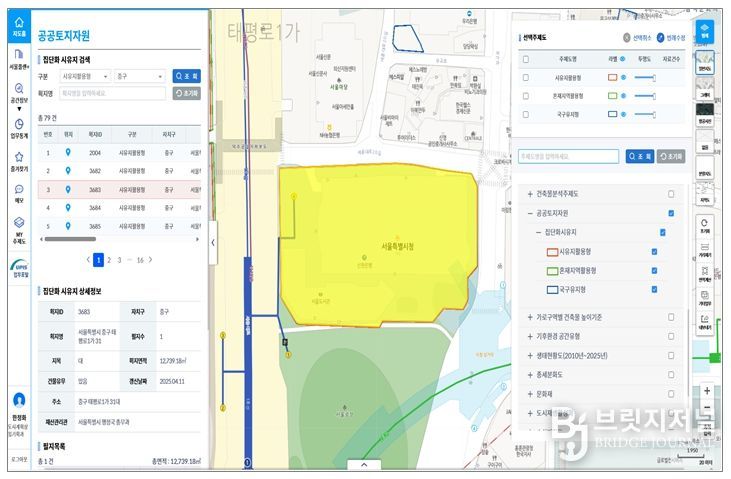Uncheck the 공공토지자원 layer checkbox
Image resolution: width=731 pixels, height=479 pixels.
670,213
